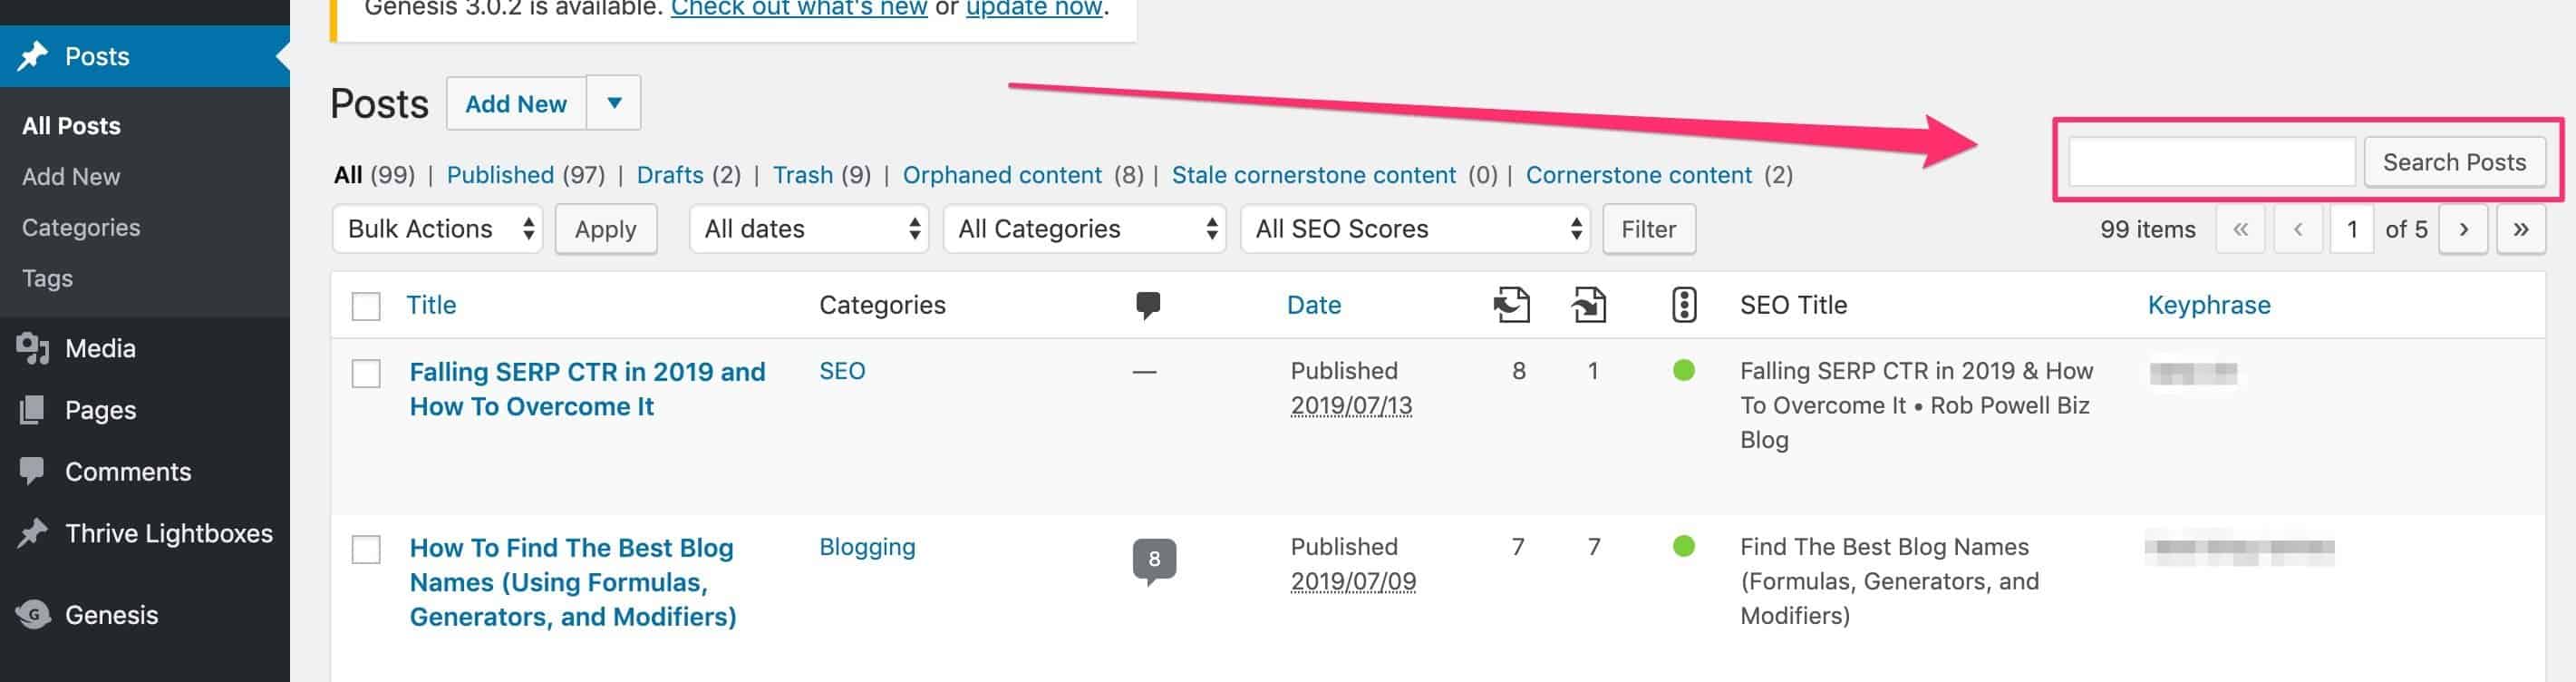
Task: Click the SEO category link
Action: [x=842, y=371]
